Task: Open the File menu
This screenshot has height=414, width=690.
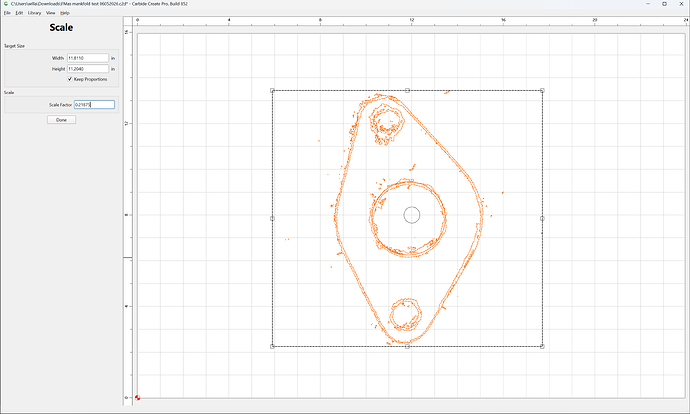Action: (7, 13)
